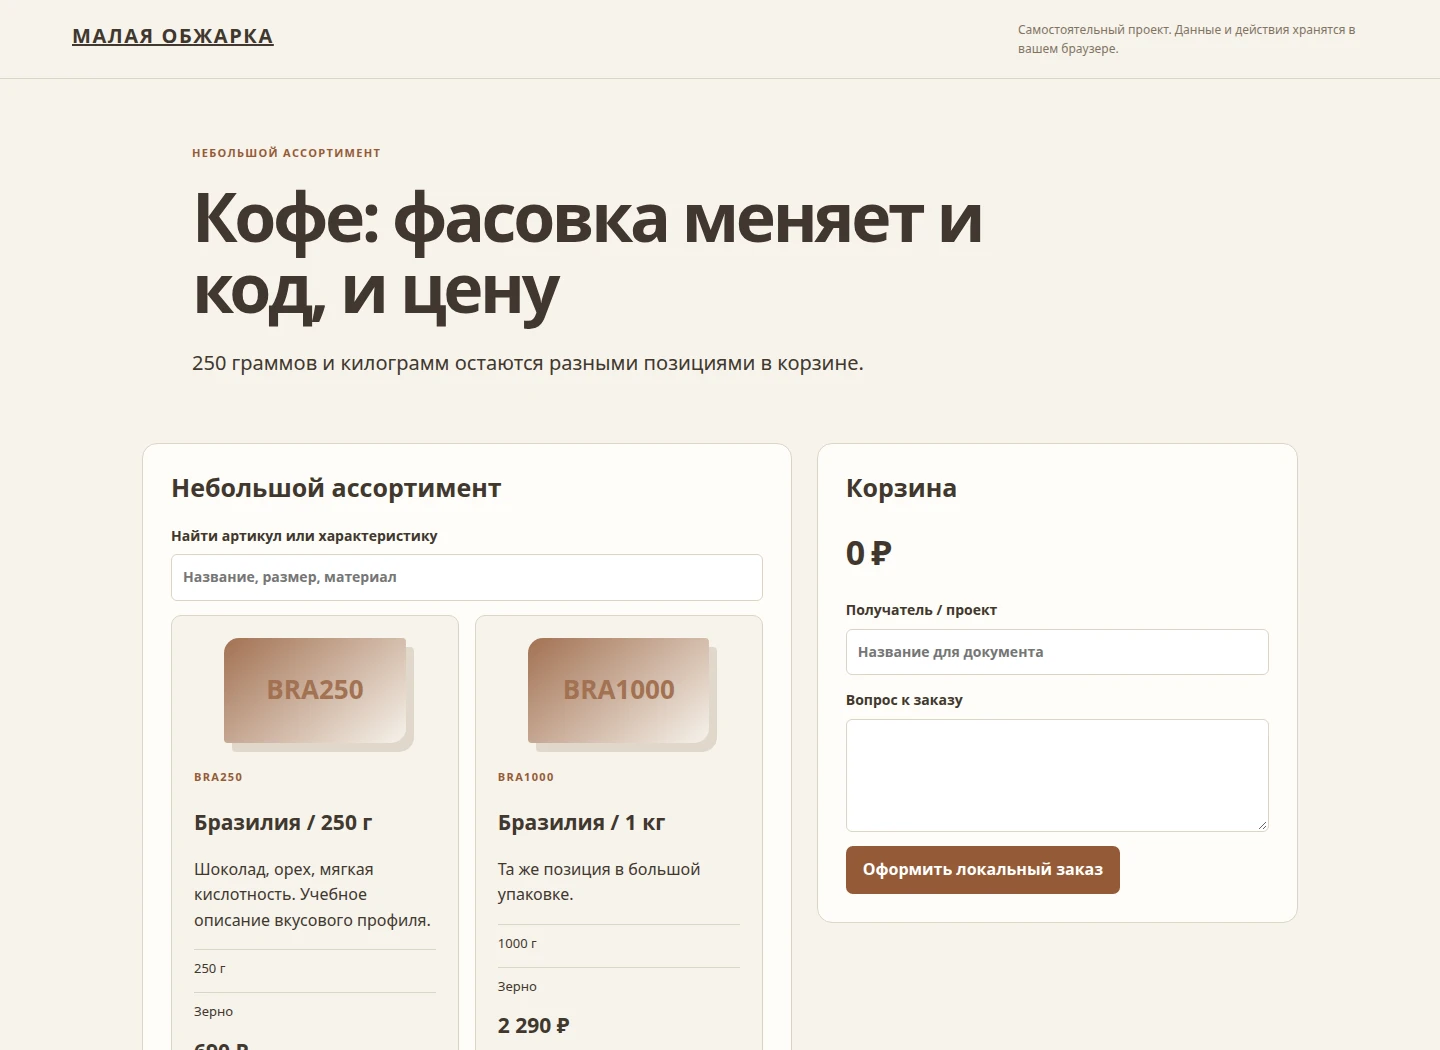Click the Бразилия / 1 кг product title
1440x1050 pixels.
click(581, 823)
